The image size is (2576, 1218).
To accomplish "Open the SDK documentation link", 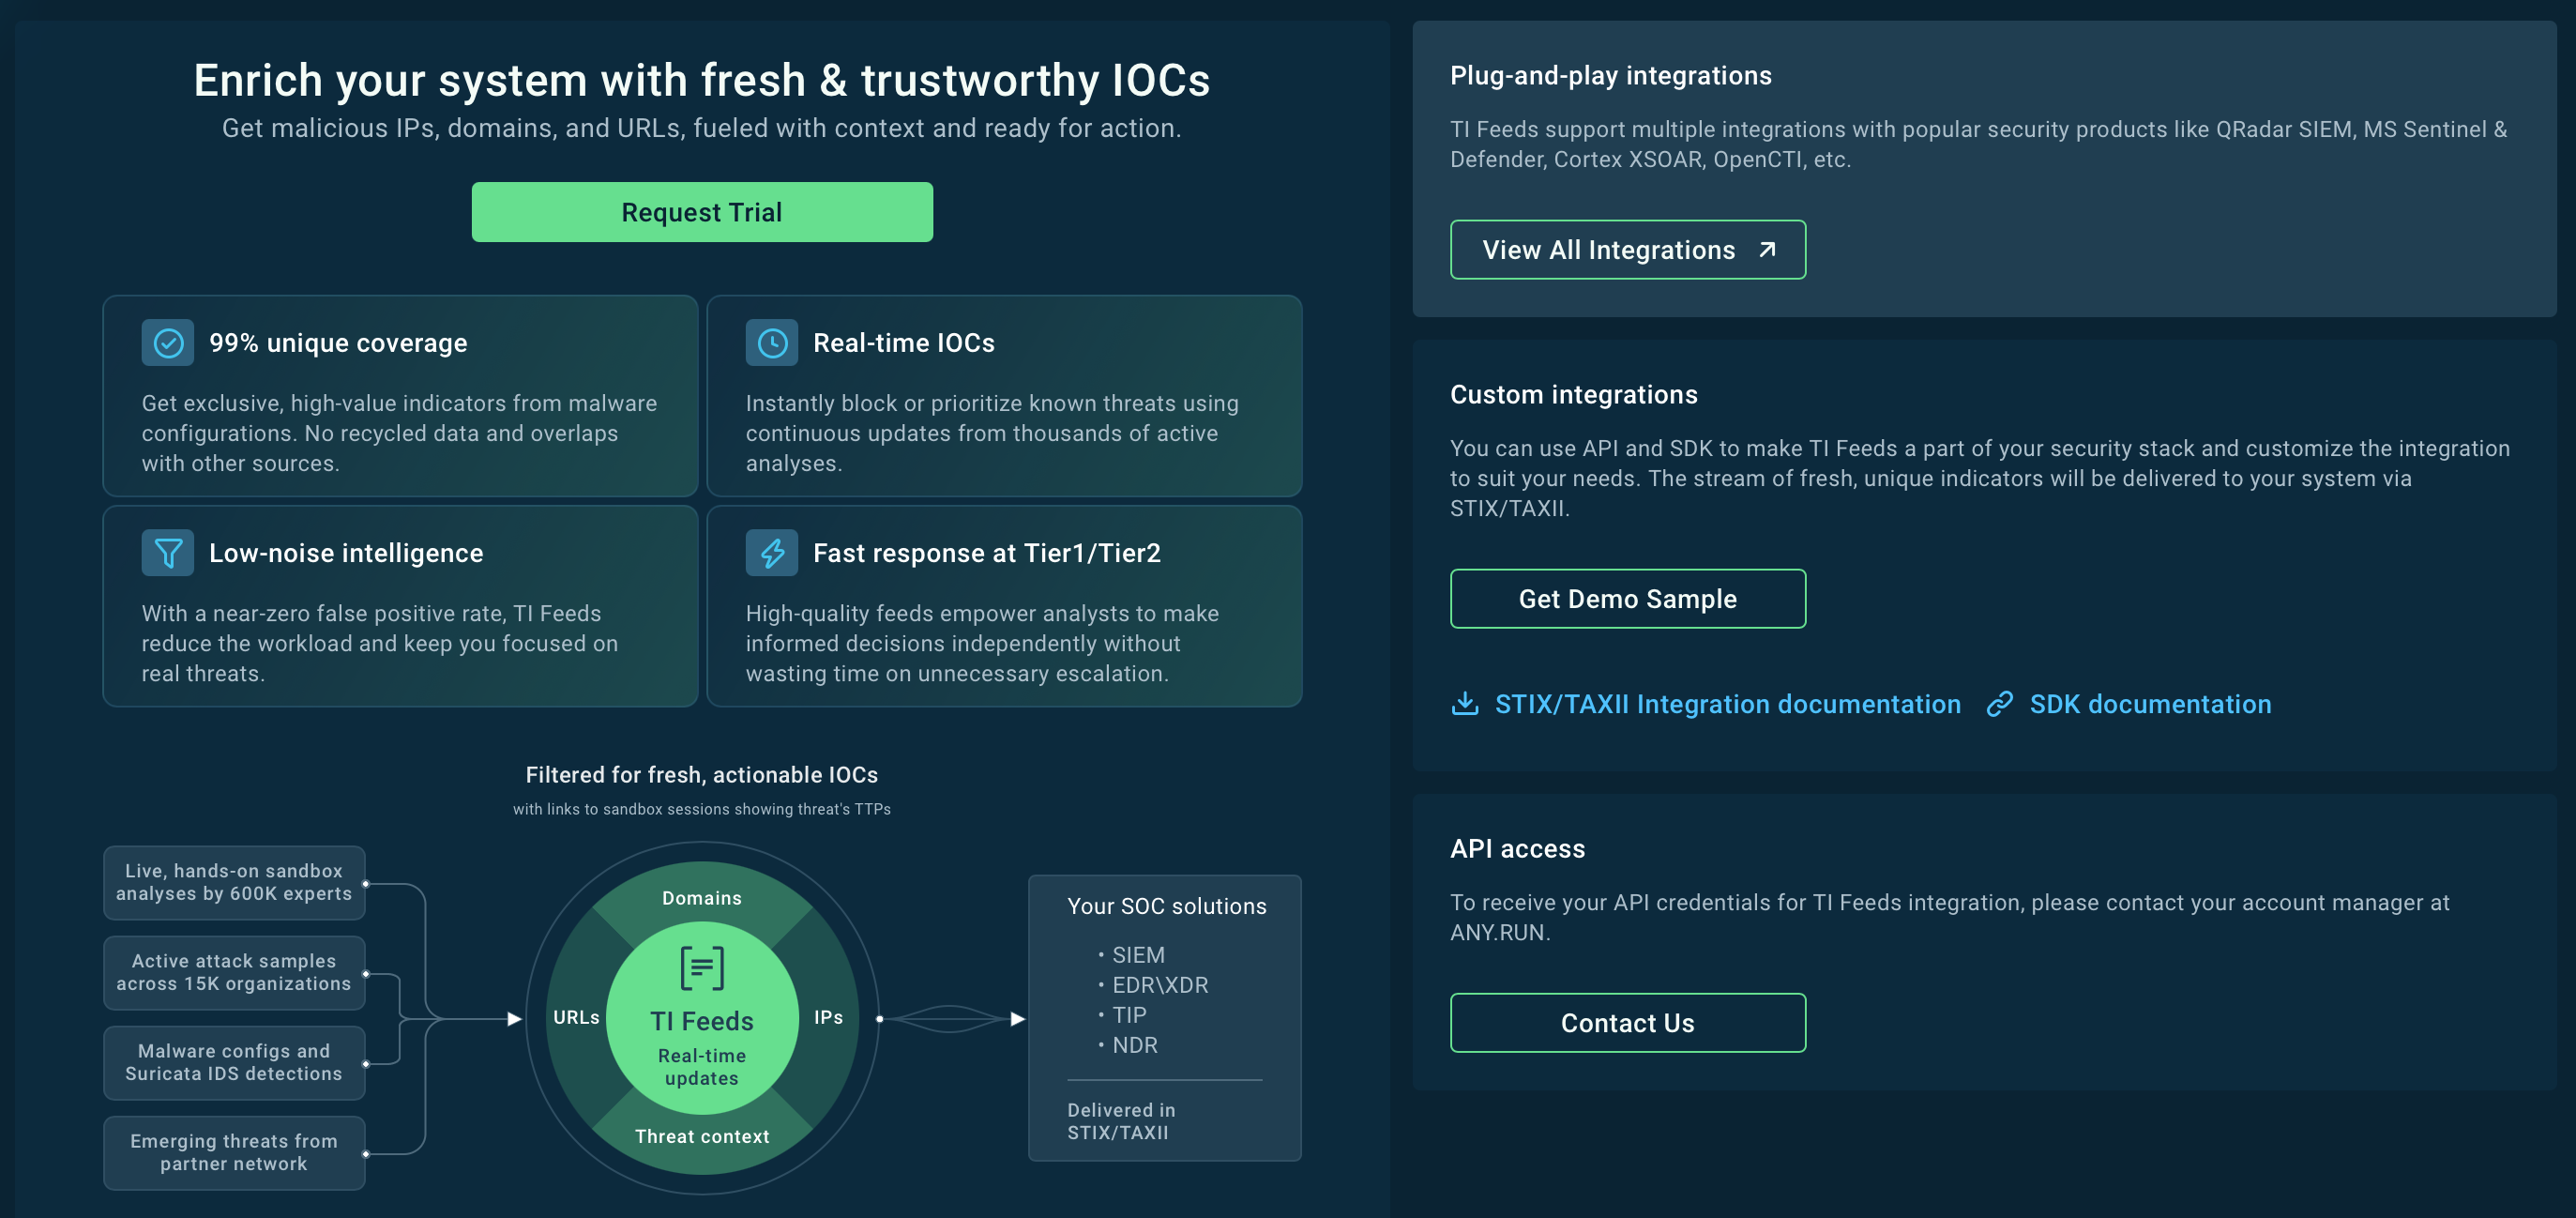I will (2150, 704).
